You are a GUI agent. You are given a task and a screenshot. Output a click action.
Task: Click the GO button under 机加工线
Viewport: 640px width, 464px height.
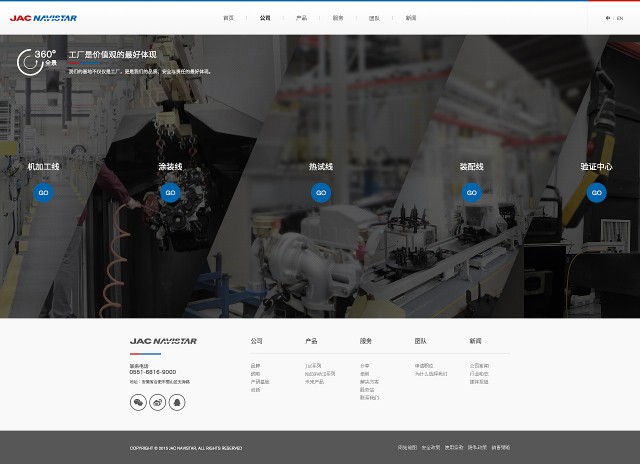pos(43,193)
